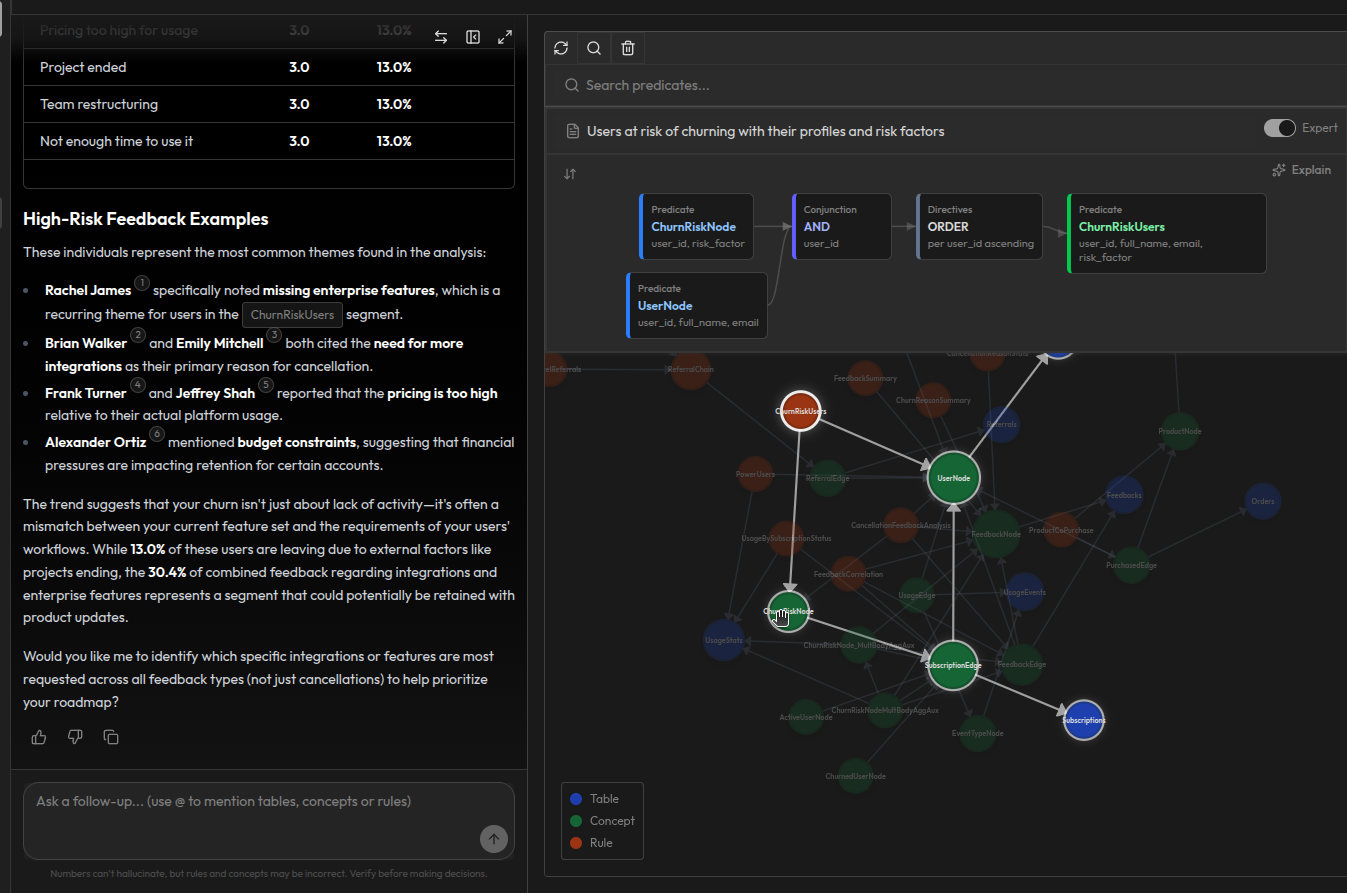This screenshot has width=1347, height=893.
Task: Expand the chat view using the diagonal arrows icon
Action: click(504, 36)
